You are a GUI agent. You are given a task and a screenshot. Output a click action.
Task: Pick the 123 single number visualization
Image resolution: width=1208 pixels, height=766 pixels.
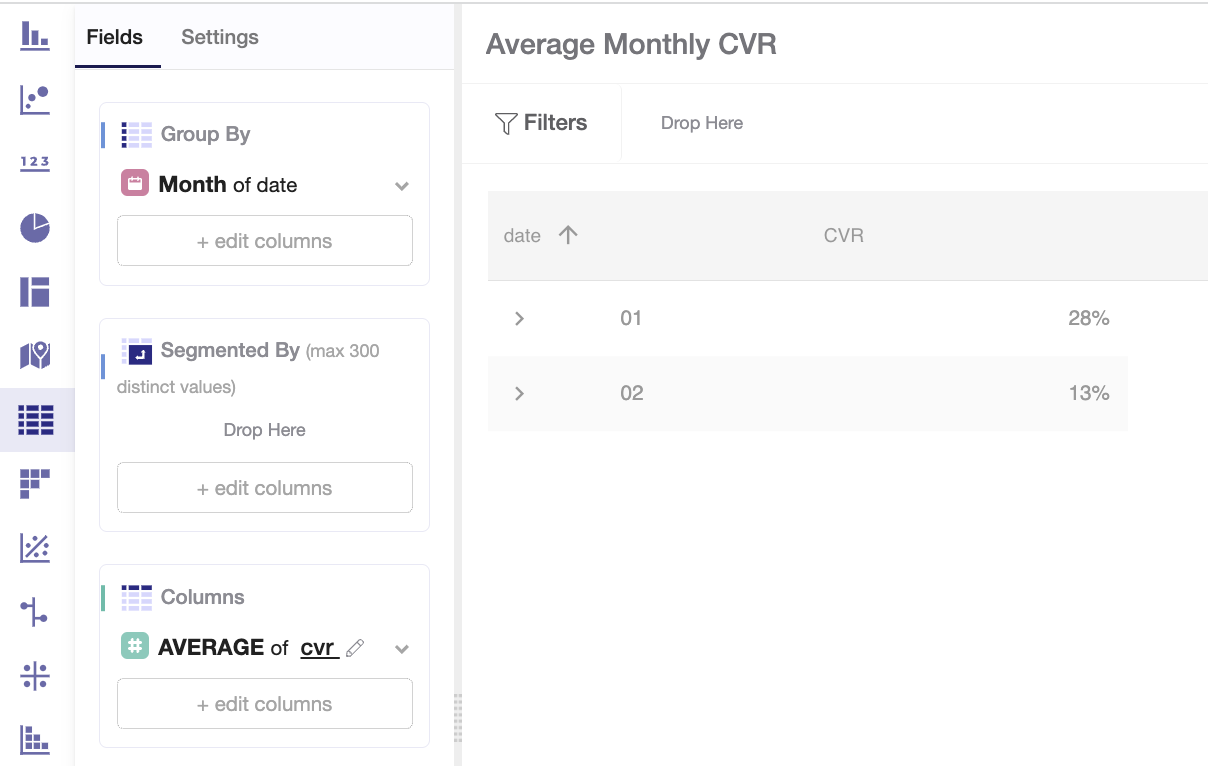(x=35, y=163)
